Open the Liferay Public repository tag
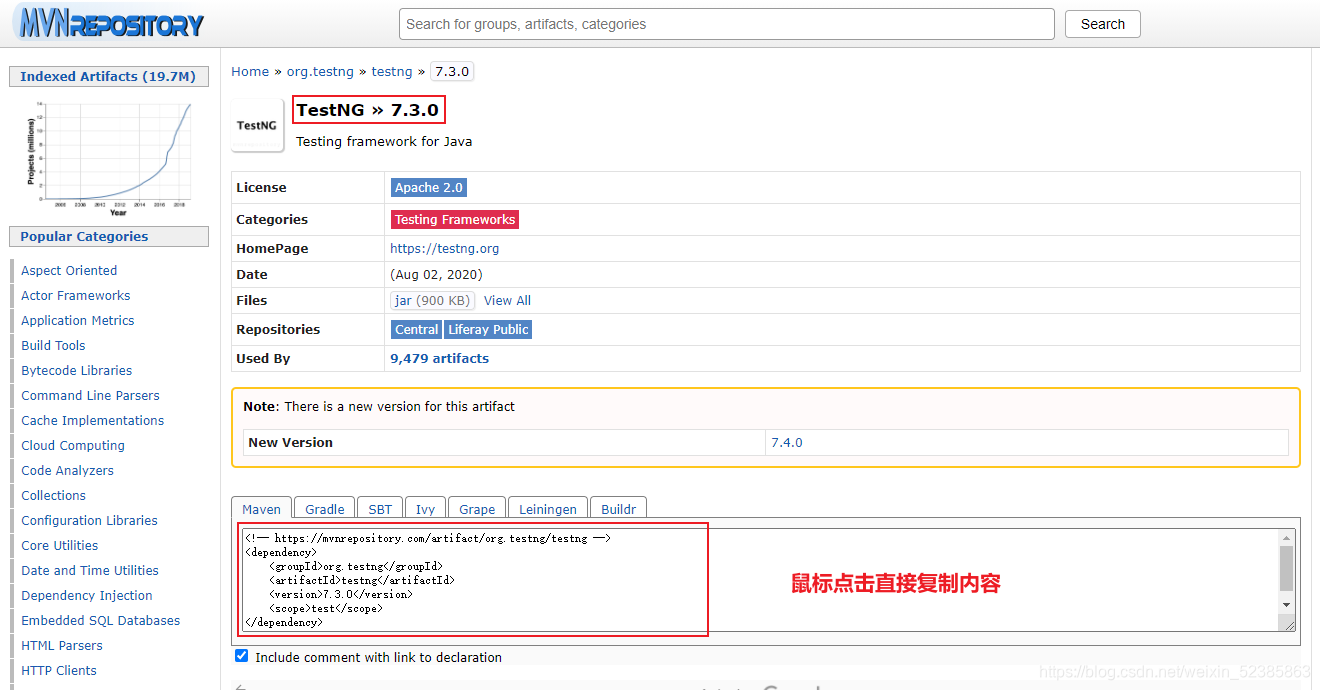 point(488,329)
